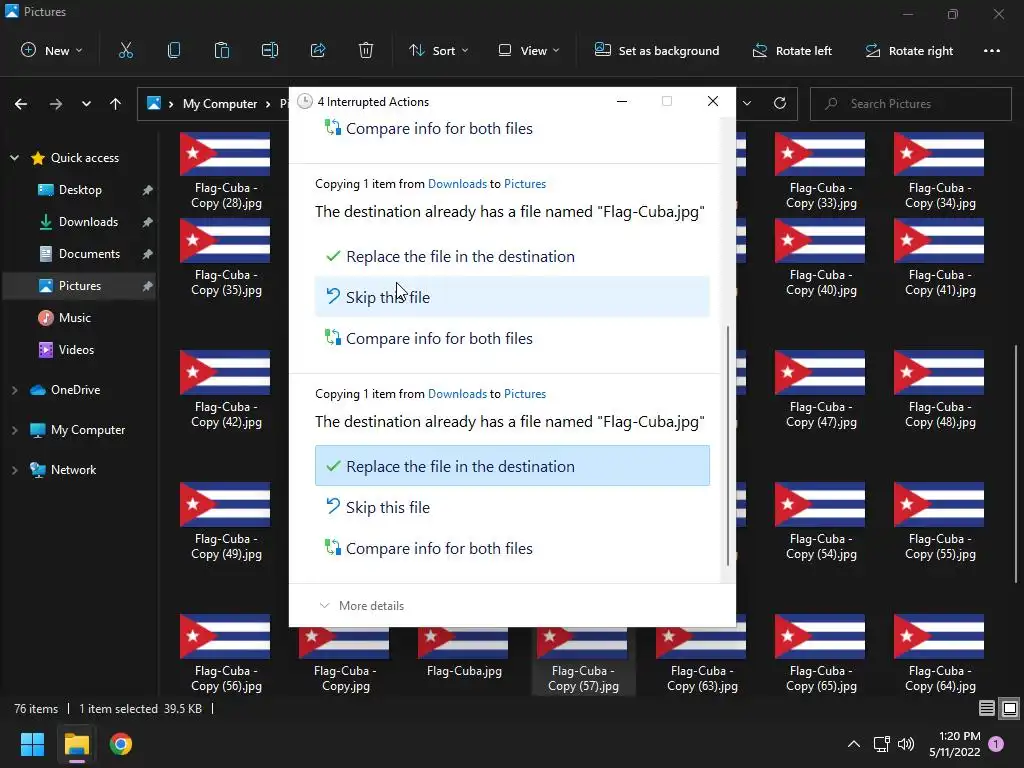Screen dimensions: 1024x768
Task: Open Desktop in Quick access
Action: coord(80,190)
